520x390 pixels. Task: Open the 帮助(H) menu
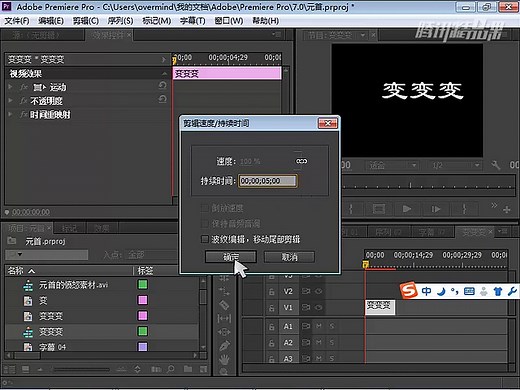(x=265, y=21)
